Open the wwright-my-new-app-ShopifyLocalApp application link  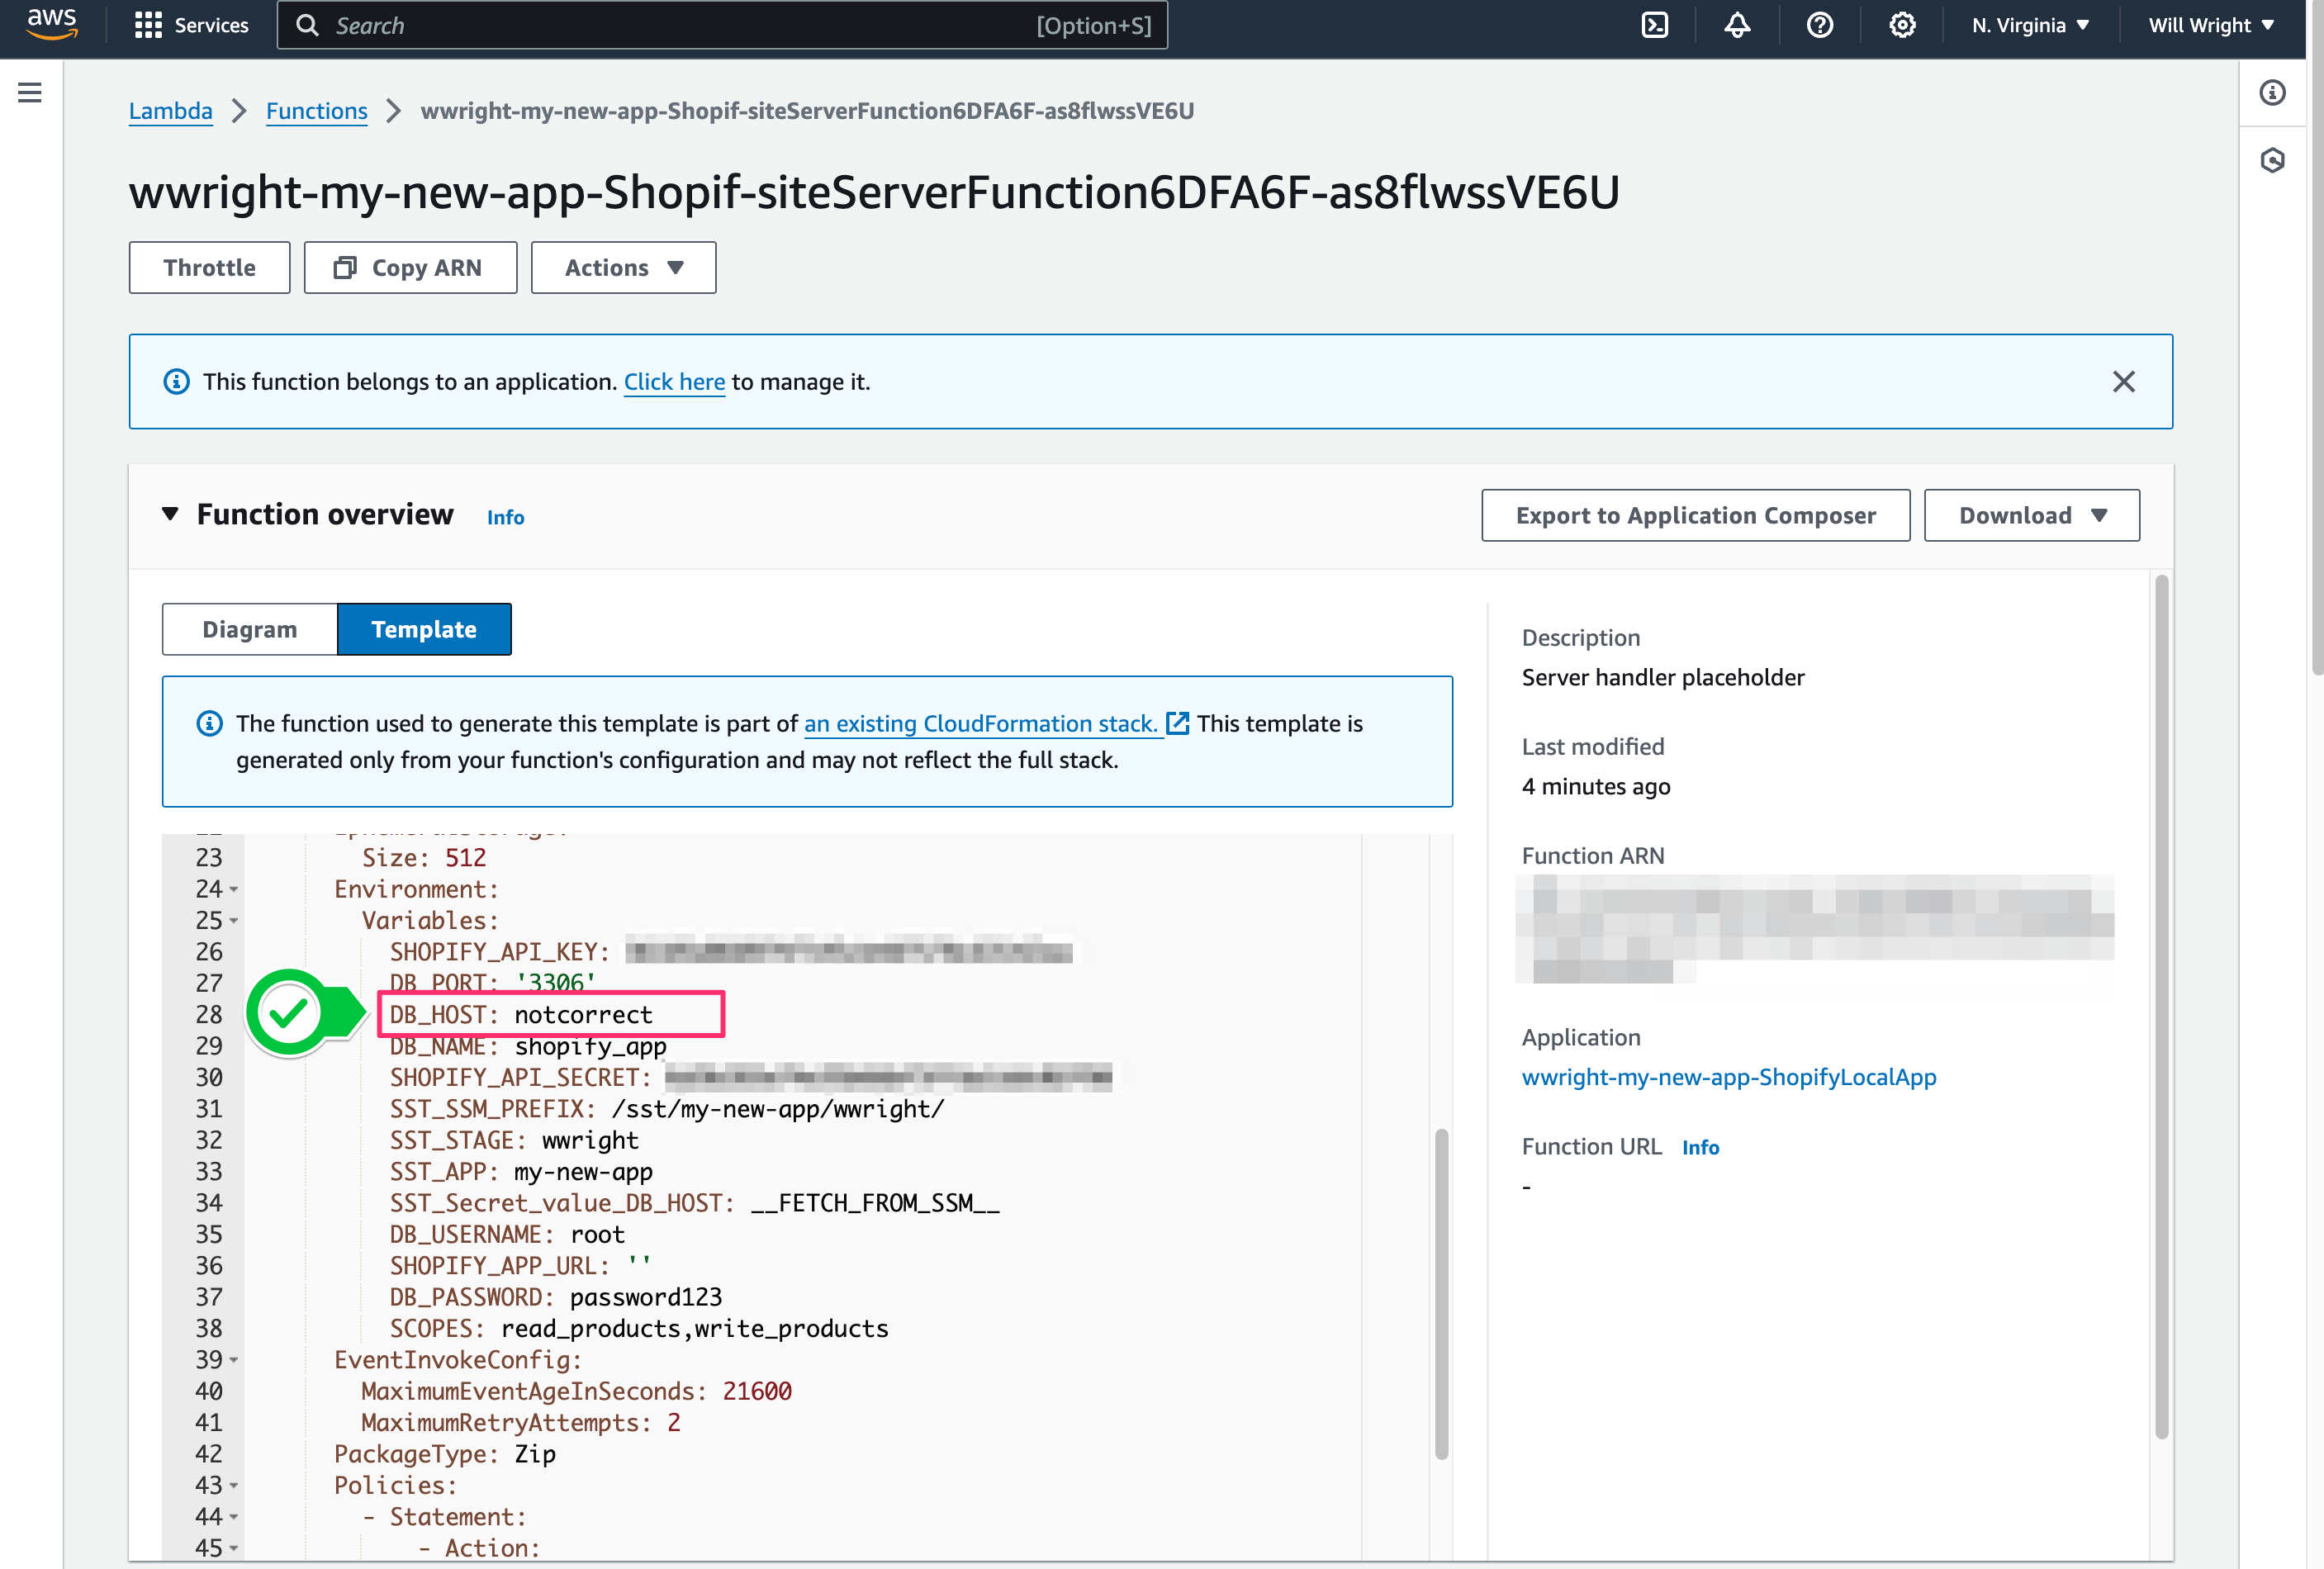[1729, 1077]
